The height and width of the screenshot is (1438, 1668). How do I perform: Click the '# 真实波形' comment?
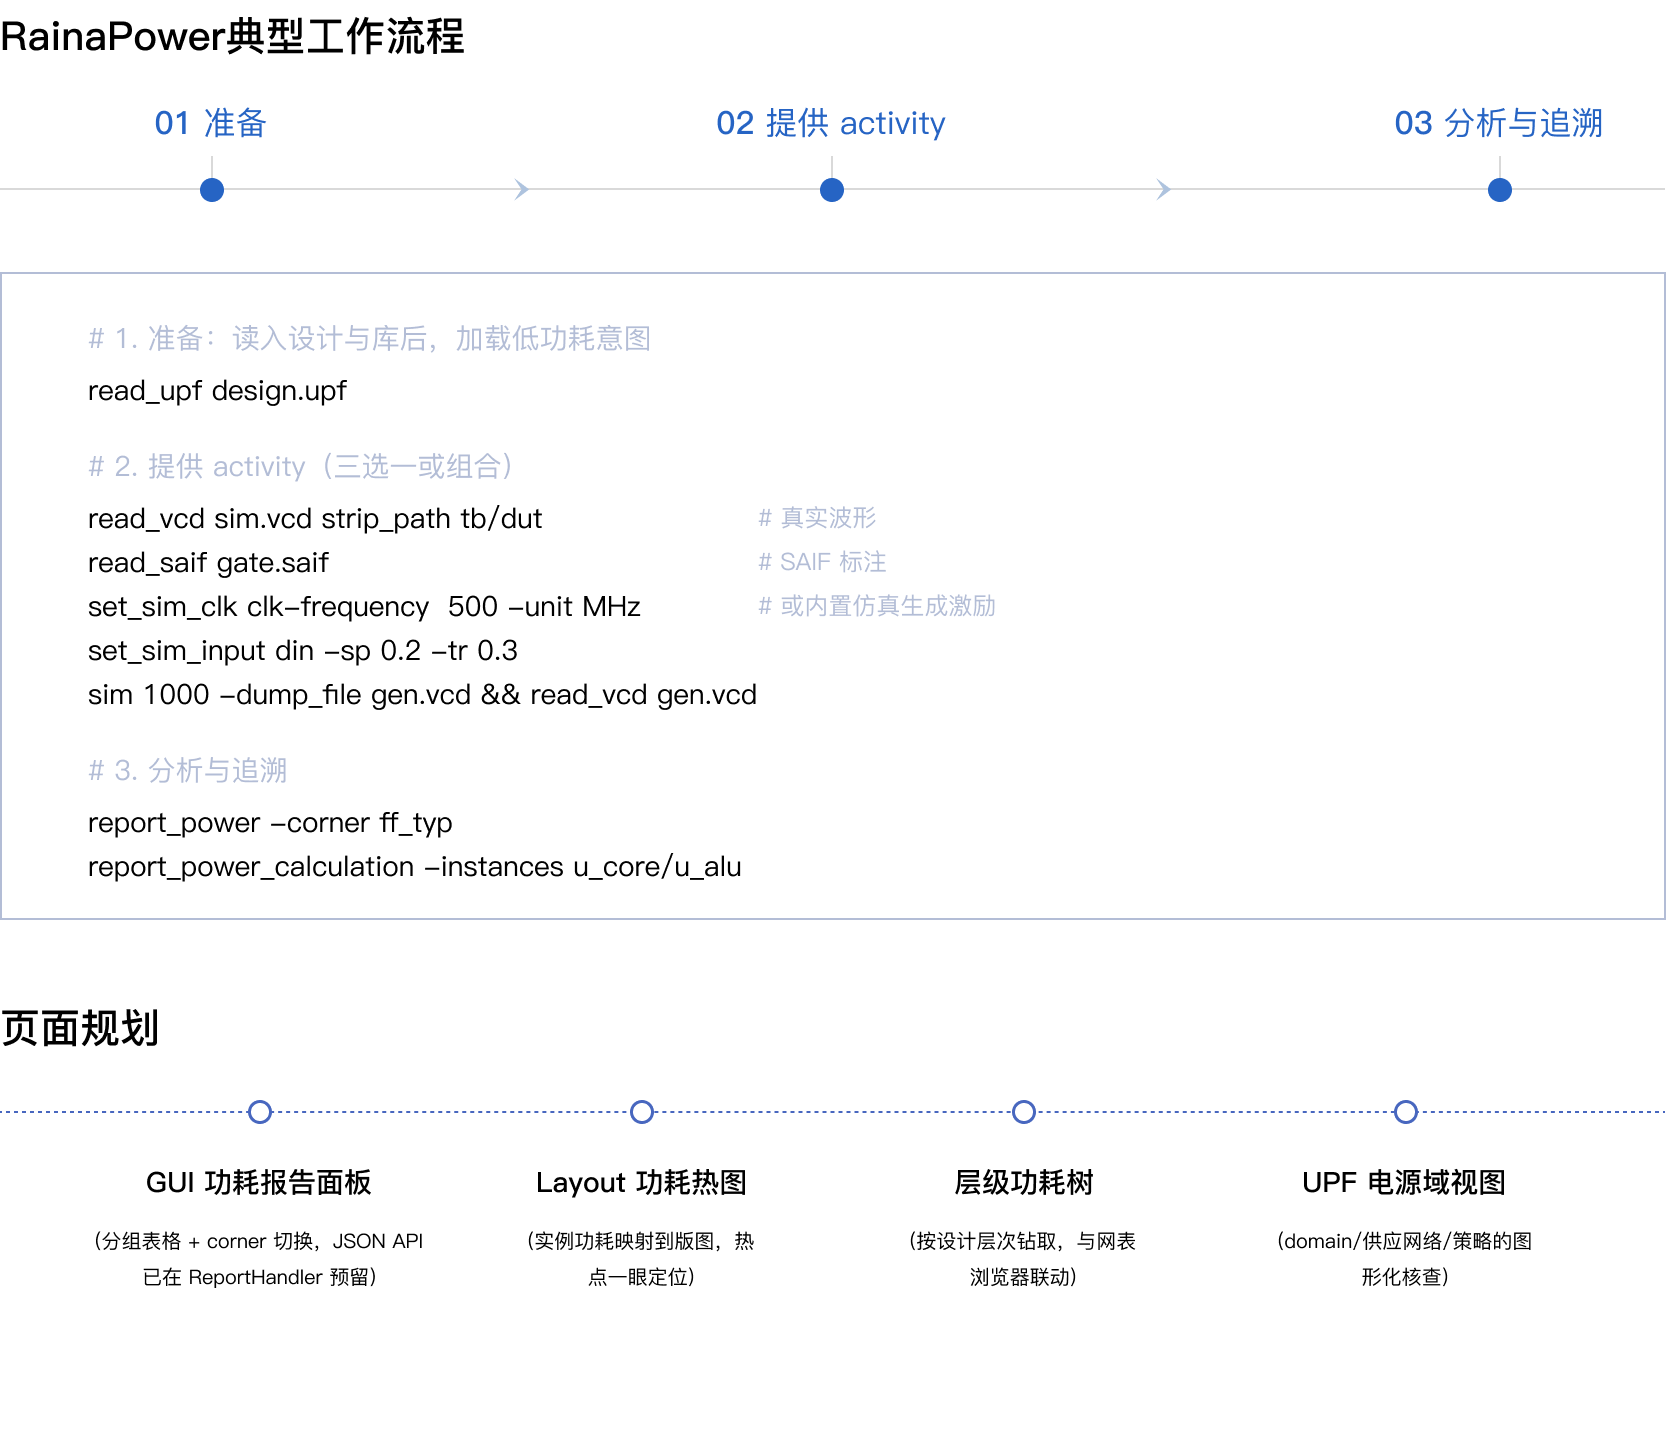pos(817,518)
